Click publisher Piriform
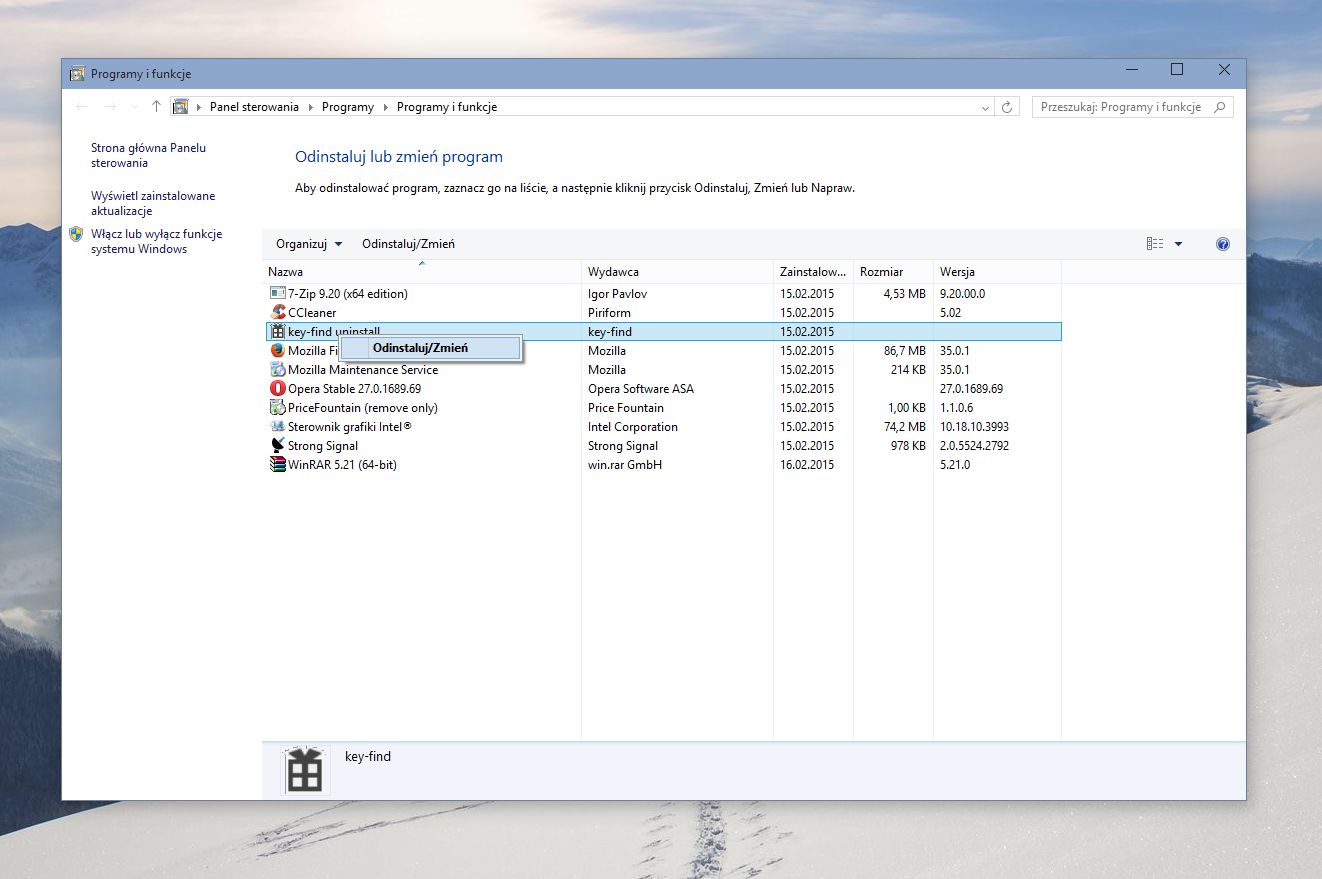 [x=610, y=313]
